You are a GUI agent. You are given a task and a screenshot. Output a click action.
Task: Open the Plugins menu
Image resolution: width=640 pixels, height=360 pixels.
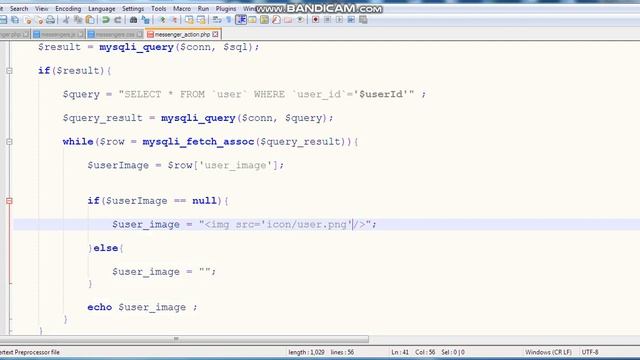[x=226, y=9]
